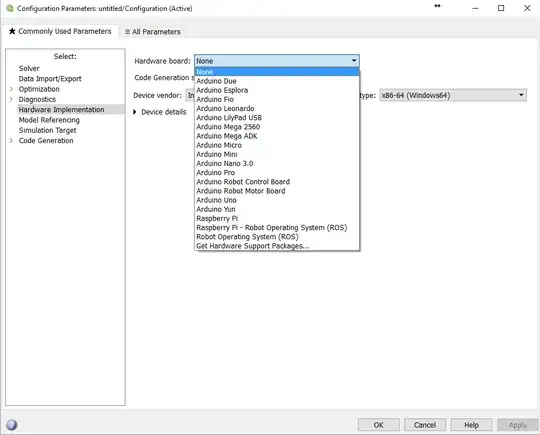Choose Arduino LilyPad USB board
The height and width of the screenshot is (435, 540).
coord(277,117)
